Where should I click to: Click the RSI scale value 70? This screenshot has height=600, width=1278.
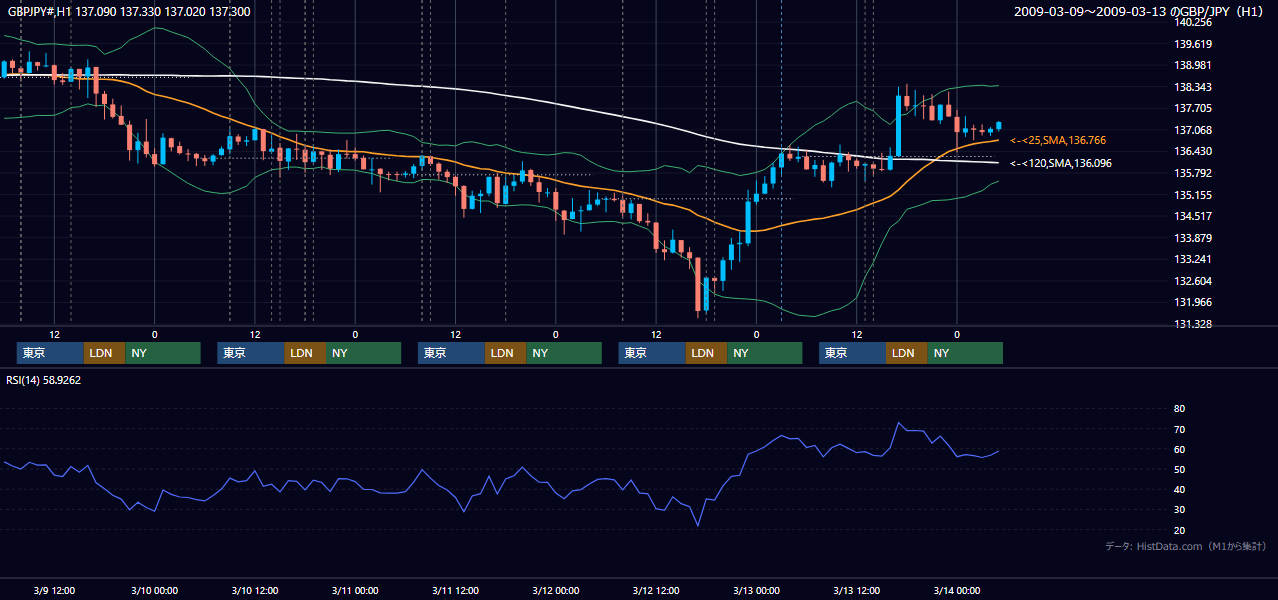point(1179,429)
